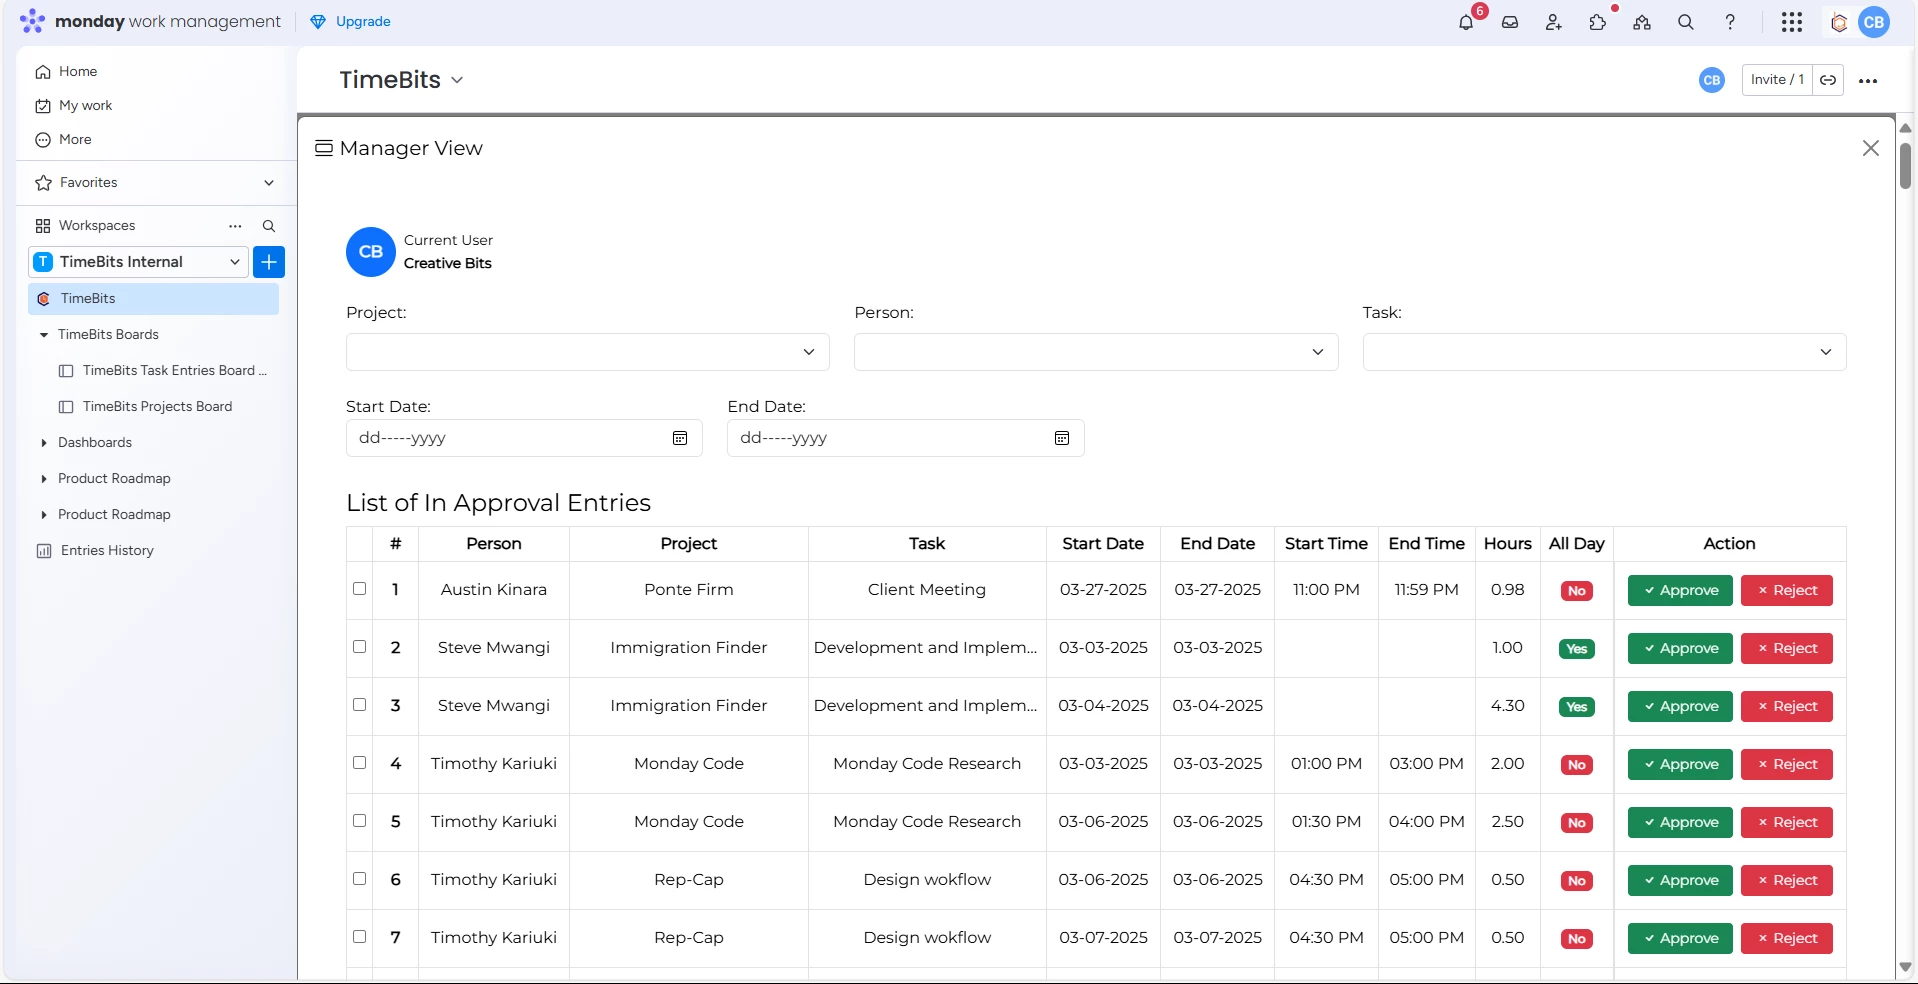Image resolution: width=1918 pixels, height=984 pixels.
Task: Reject row 5 Monday Code entry
Action: 1787,823
